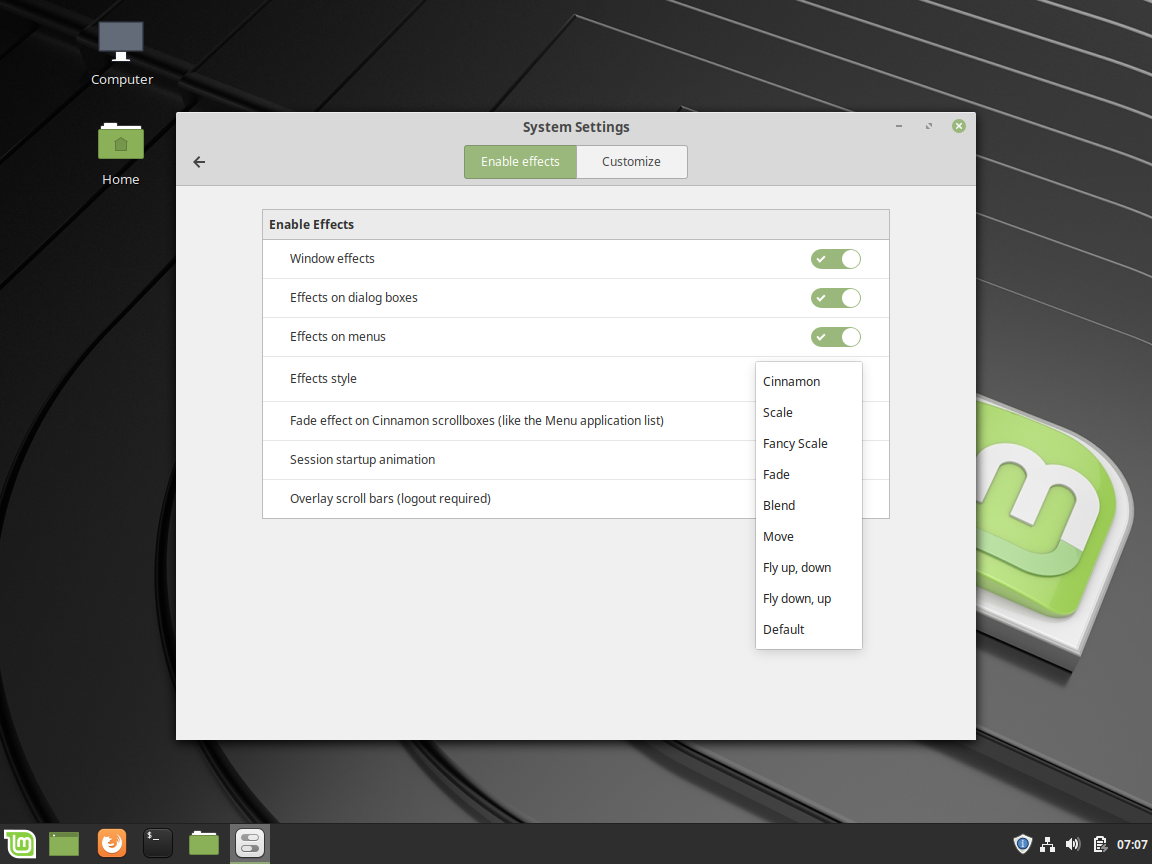This screenshot has width=1152, height=864.
Task: Toggle the Window effects switch
Action: (835, 259)
